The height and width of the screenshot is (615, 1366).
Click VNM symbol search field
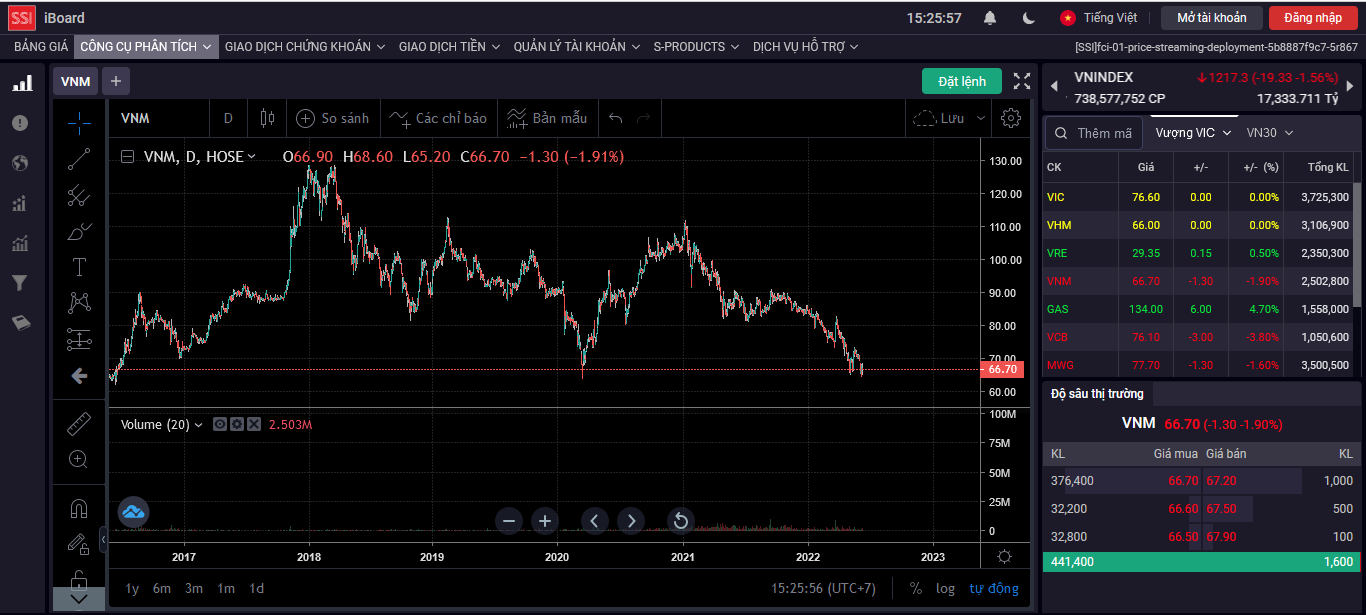point(158,118)
